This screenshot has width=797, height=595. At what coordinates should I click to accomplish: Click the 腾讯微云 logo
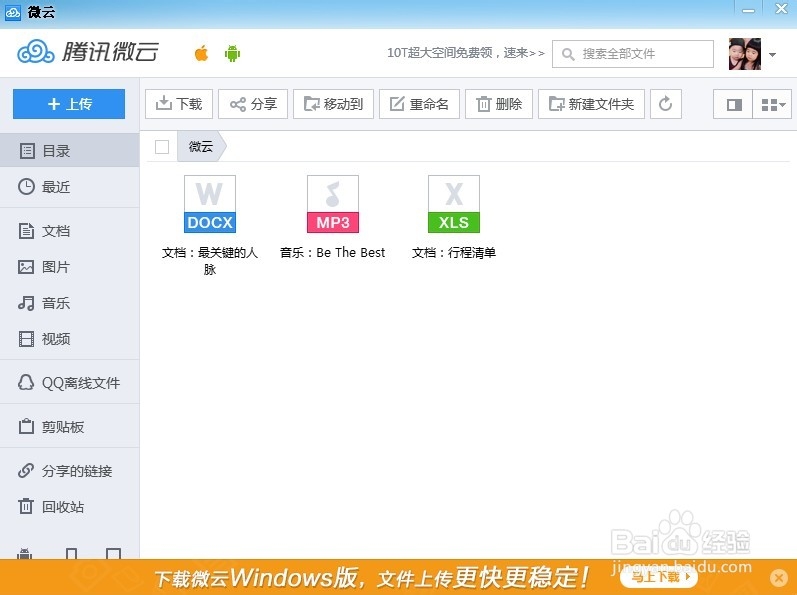88,52
